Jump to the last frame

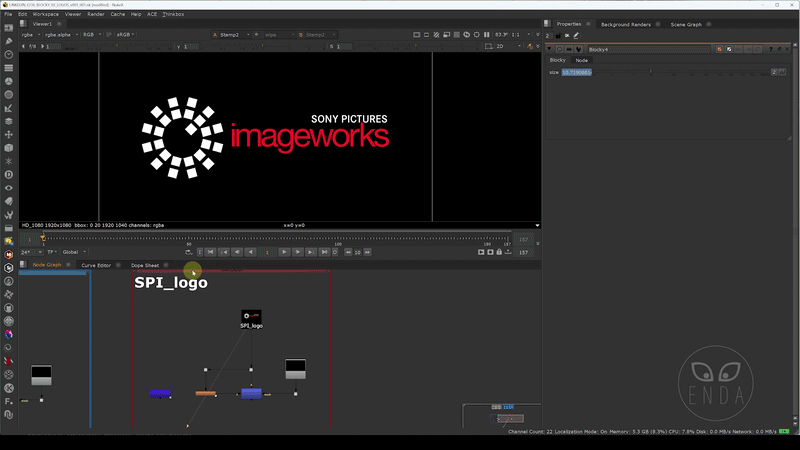[x=324, y=252]
